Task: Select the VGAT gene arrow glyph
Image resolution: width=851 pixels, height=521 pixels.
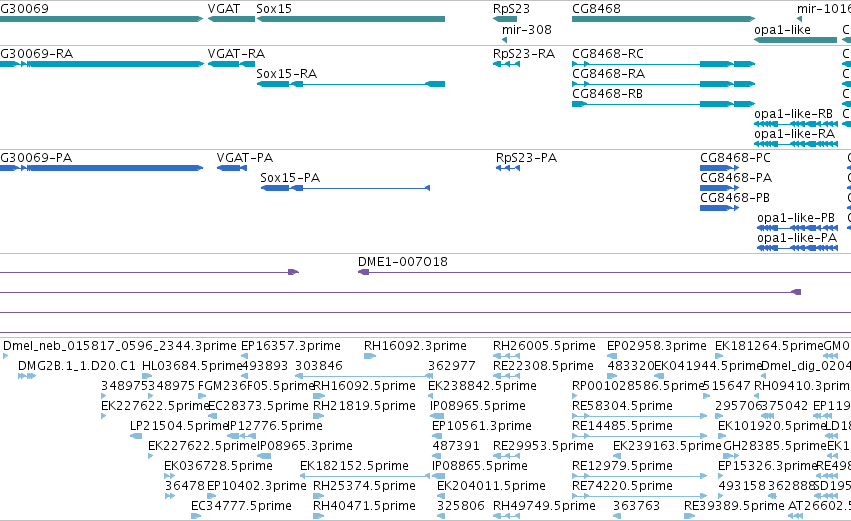Action: (231, 19)
